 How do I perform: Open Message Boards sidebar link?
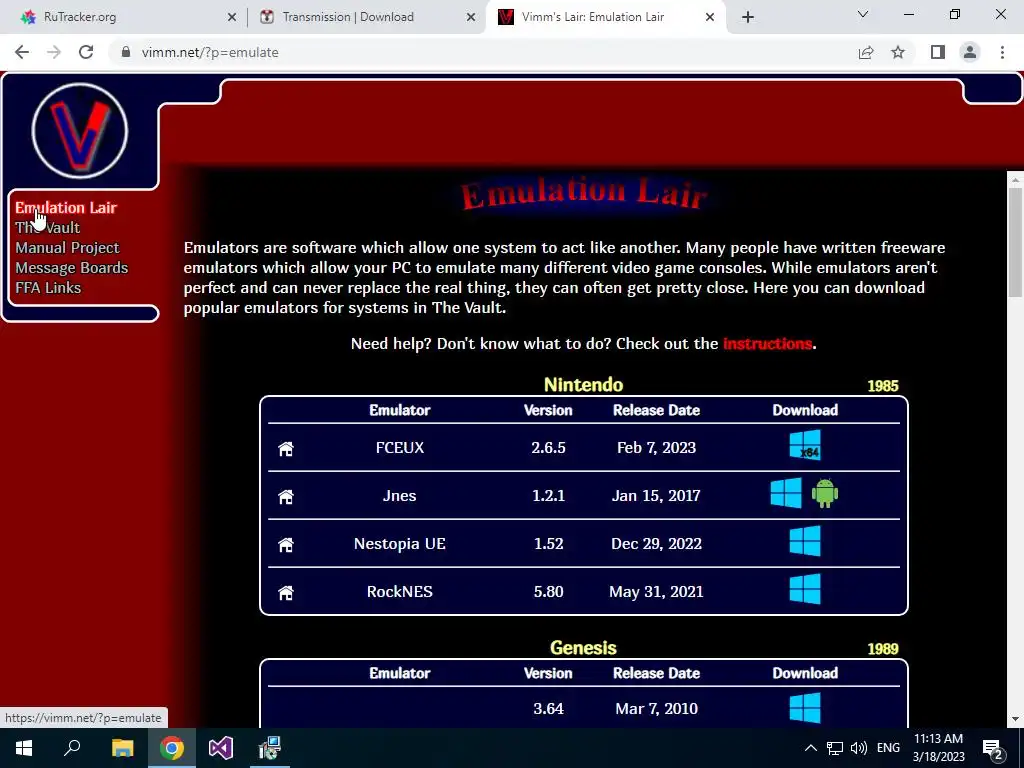pyautogui.click(x=72, y=268)
